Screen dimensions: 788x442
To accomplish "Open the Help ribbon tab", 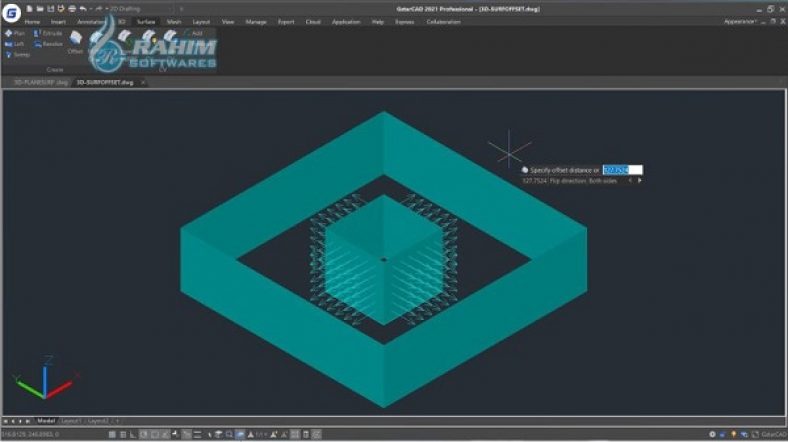I will [378, 22].
